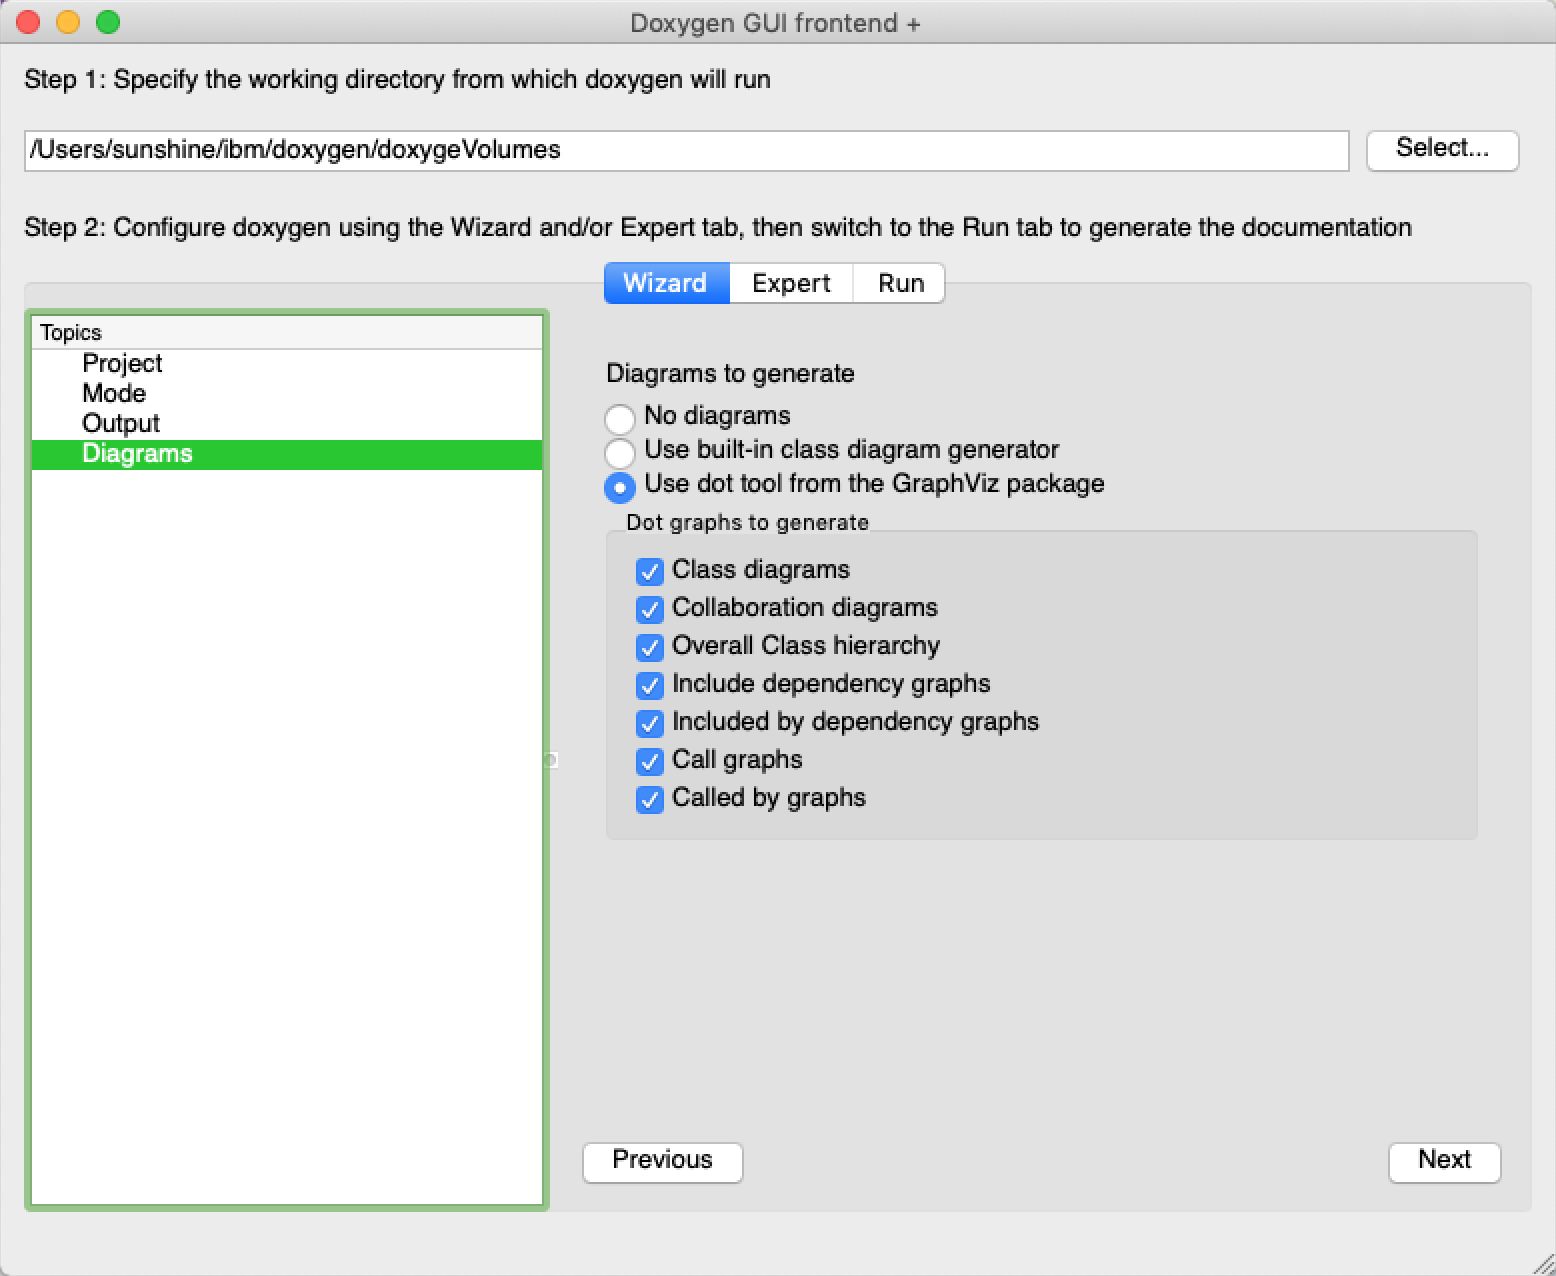Switch to the Run tab
1556x1276 pixels.
pos(900,283)
